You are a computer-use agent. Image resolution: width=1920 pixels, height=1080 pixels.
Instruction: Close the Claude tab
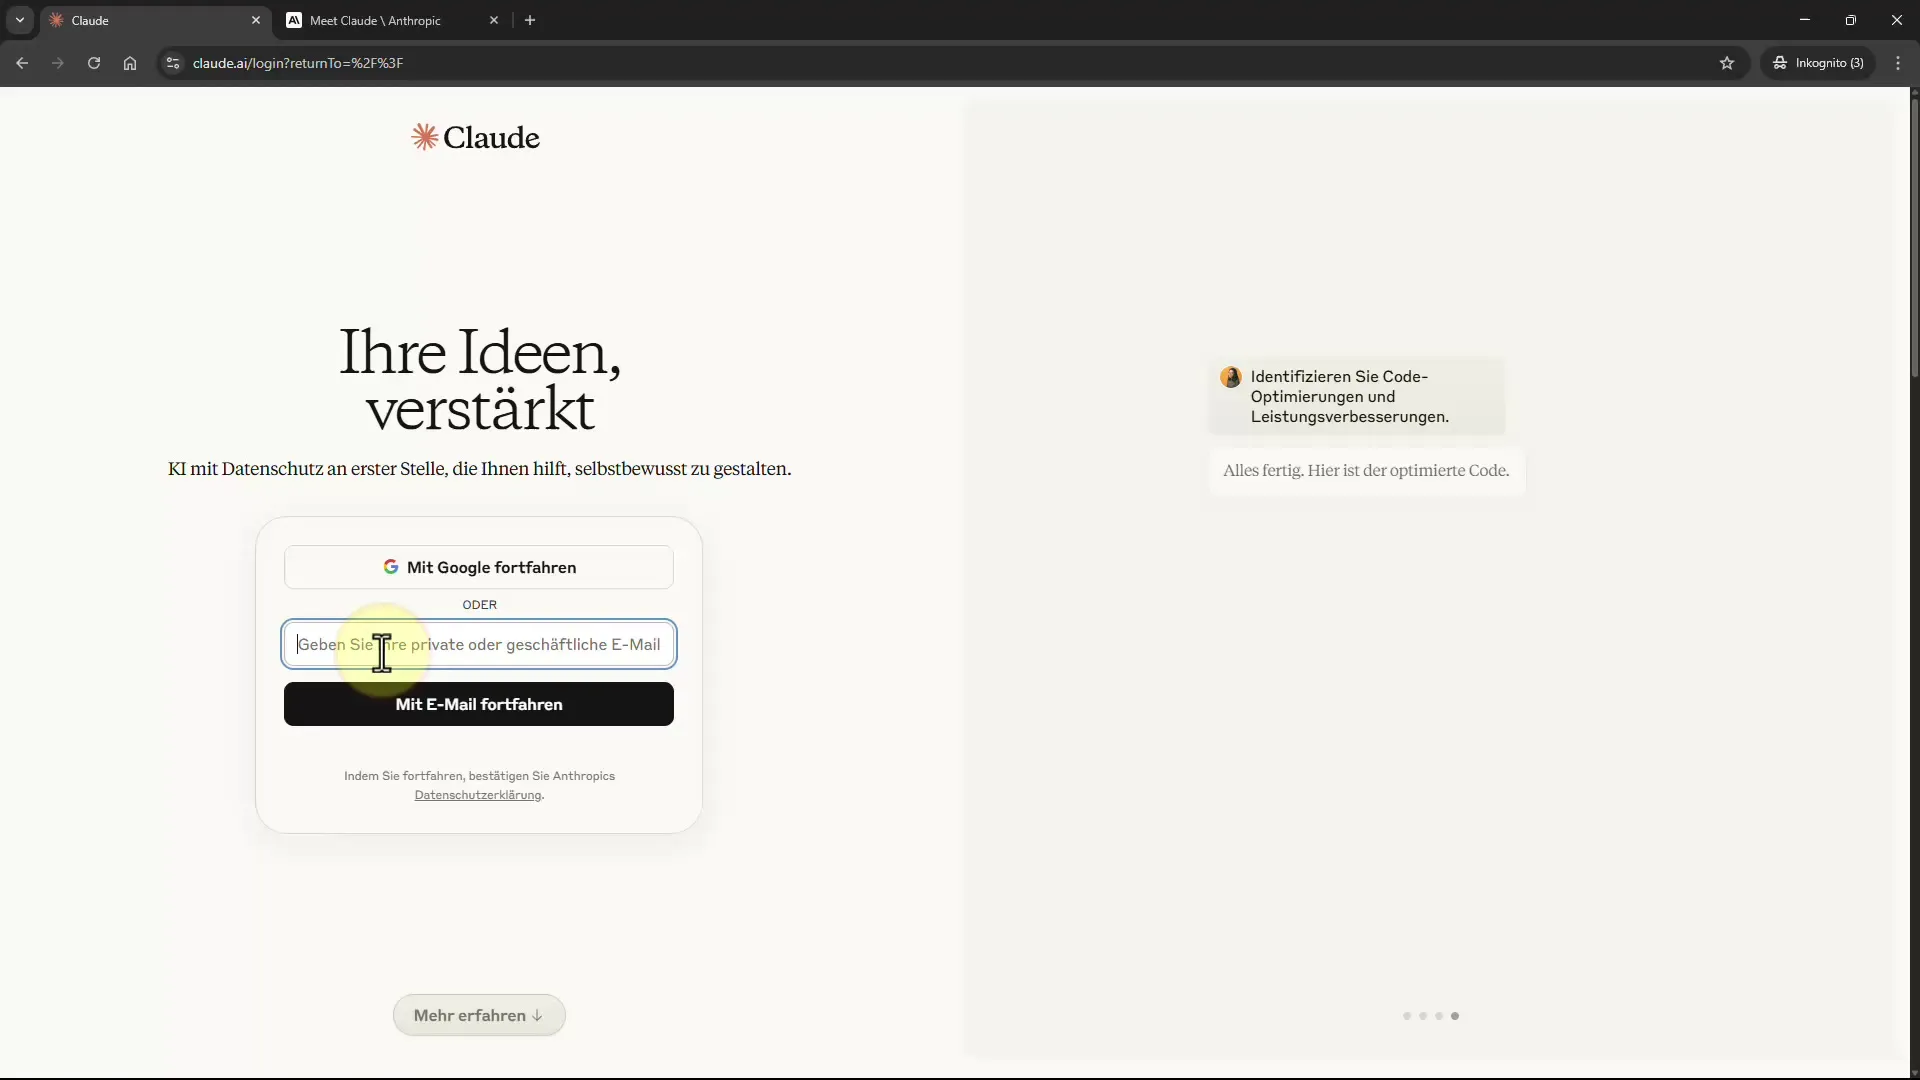click(x=256, y=20)
